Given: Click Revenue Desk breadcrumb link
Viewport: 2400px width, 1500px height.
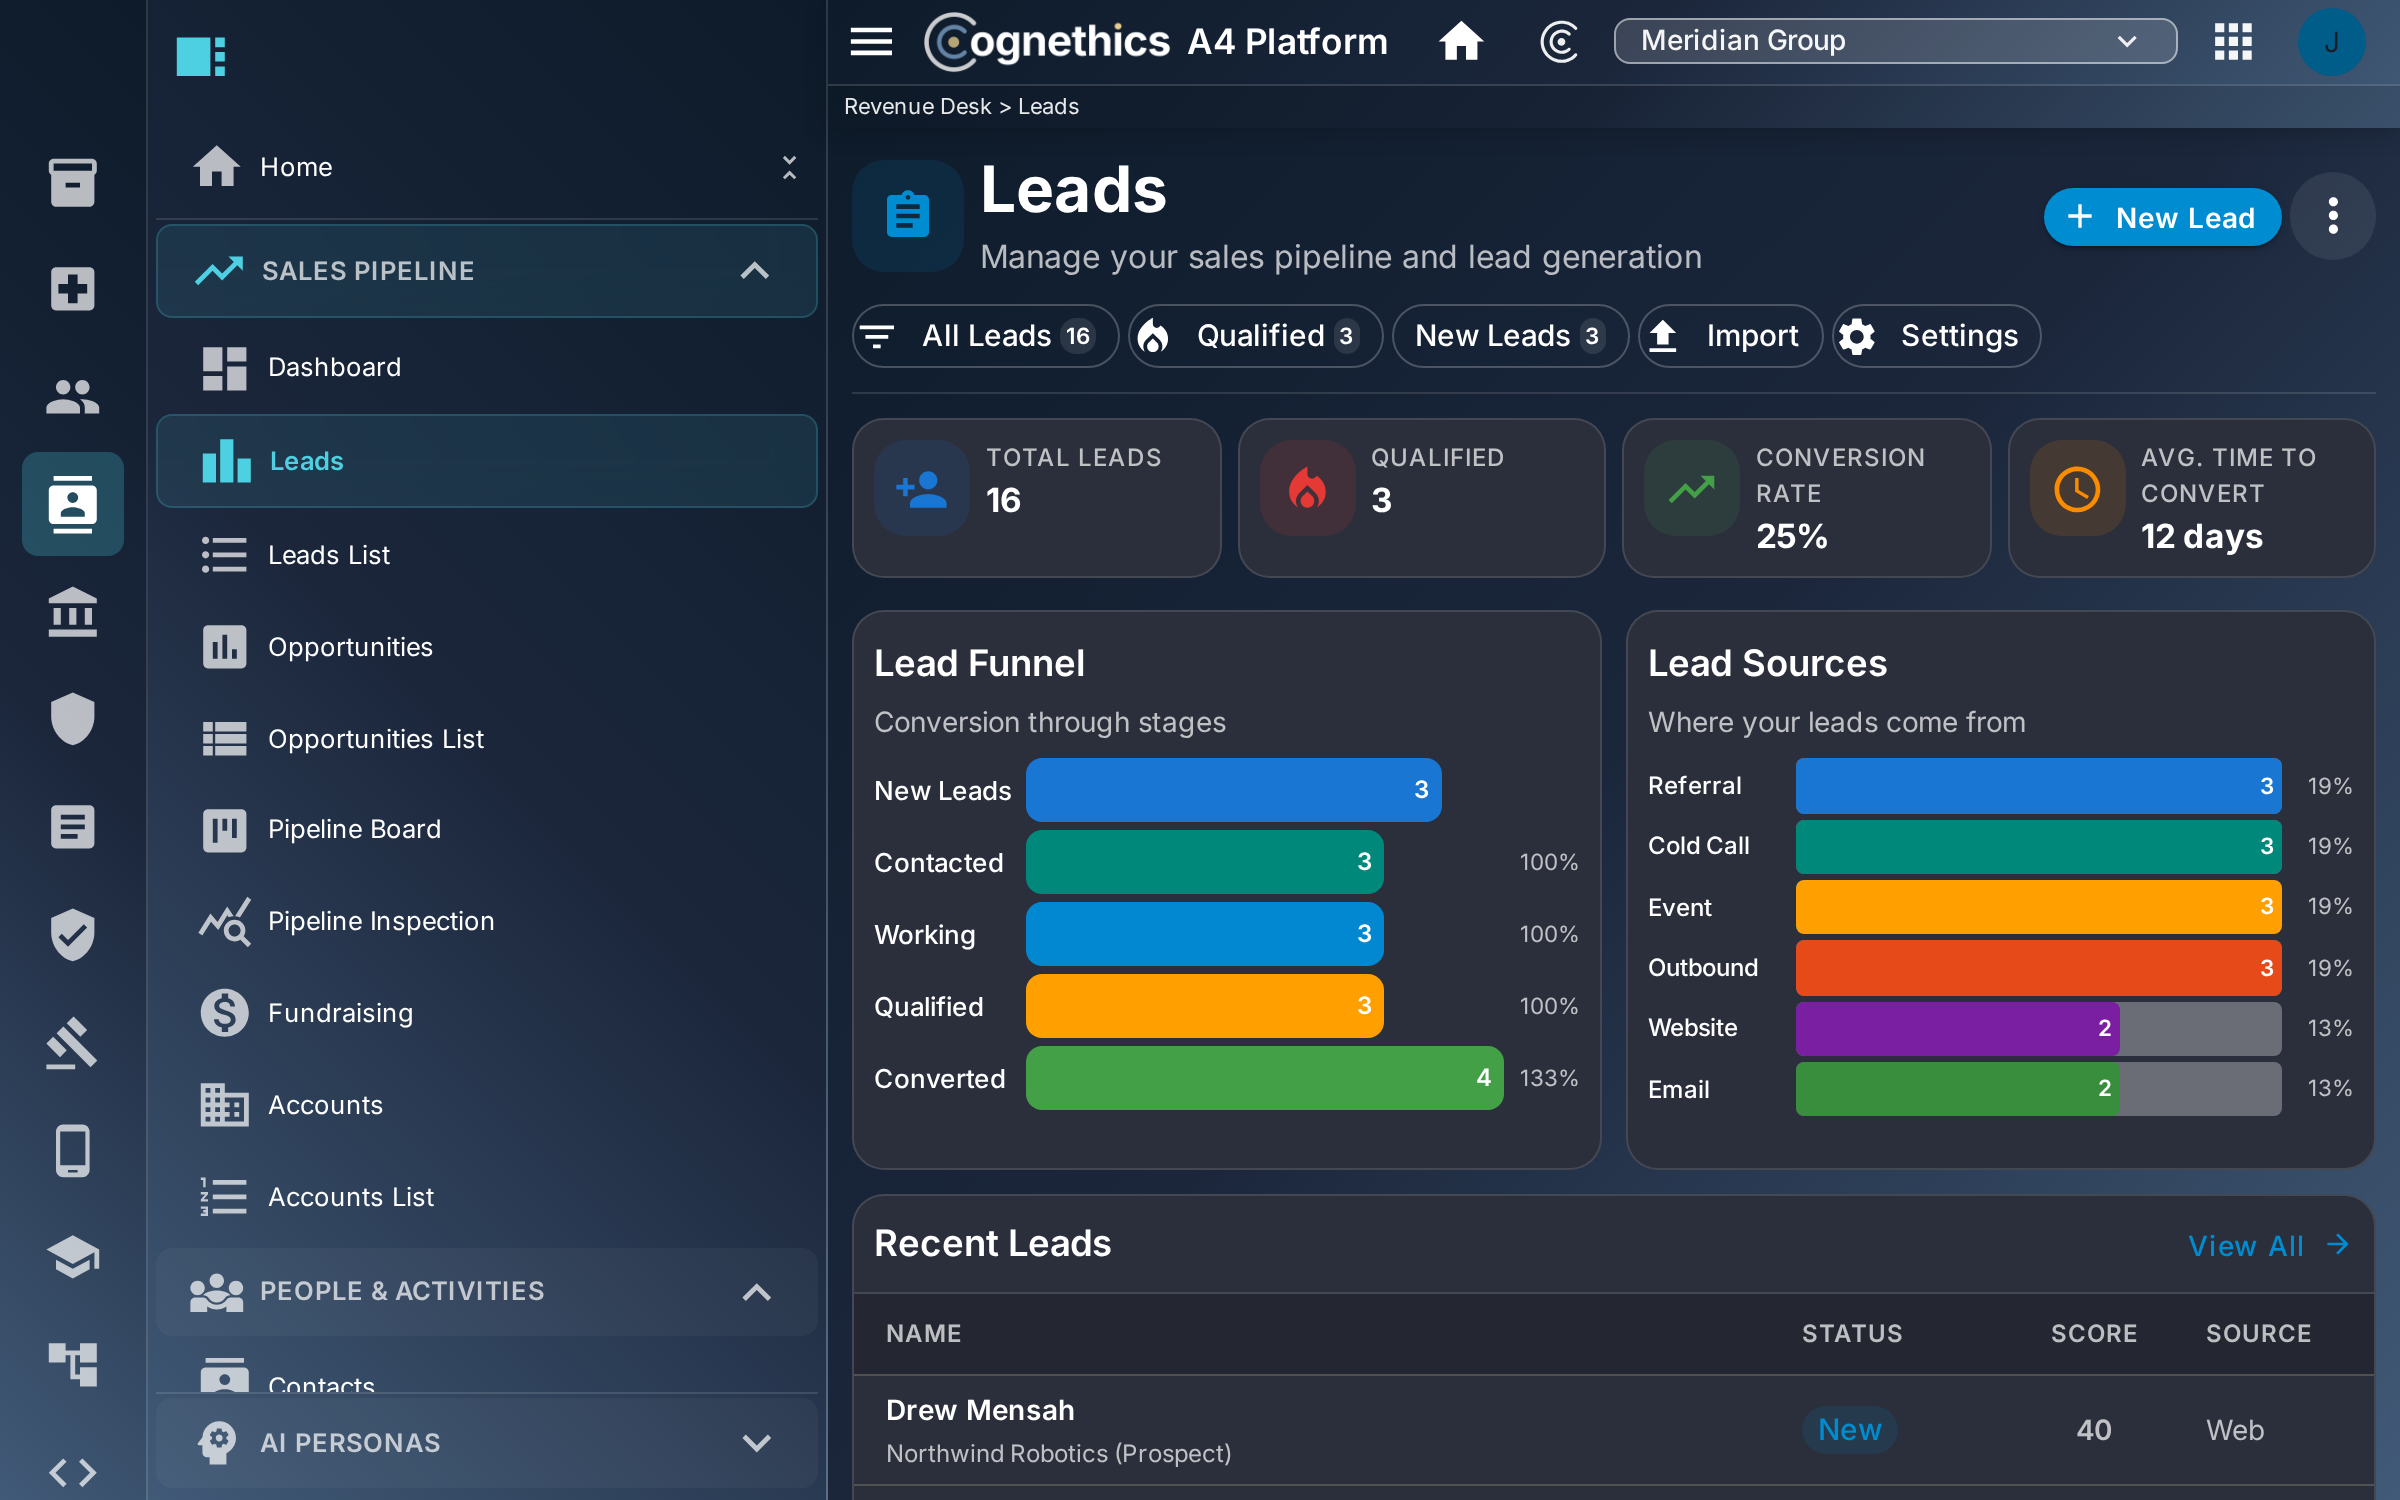Looking at the screenshot, I should coord(917,107).
